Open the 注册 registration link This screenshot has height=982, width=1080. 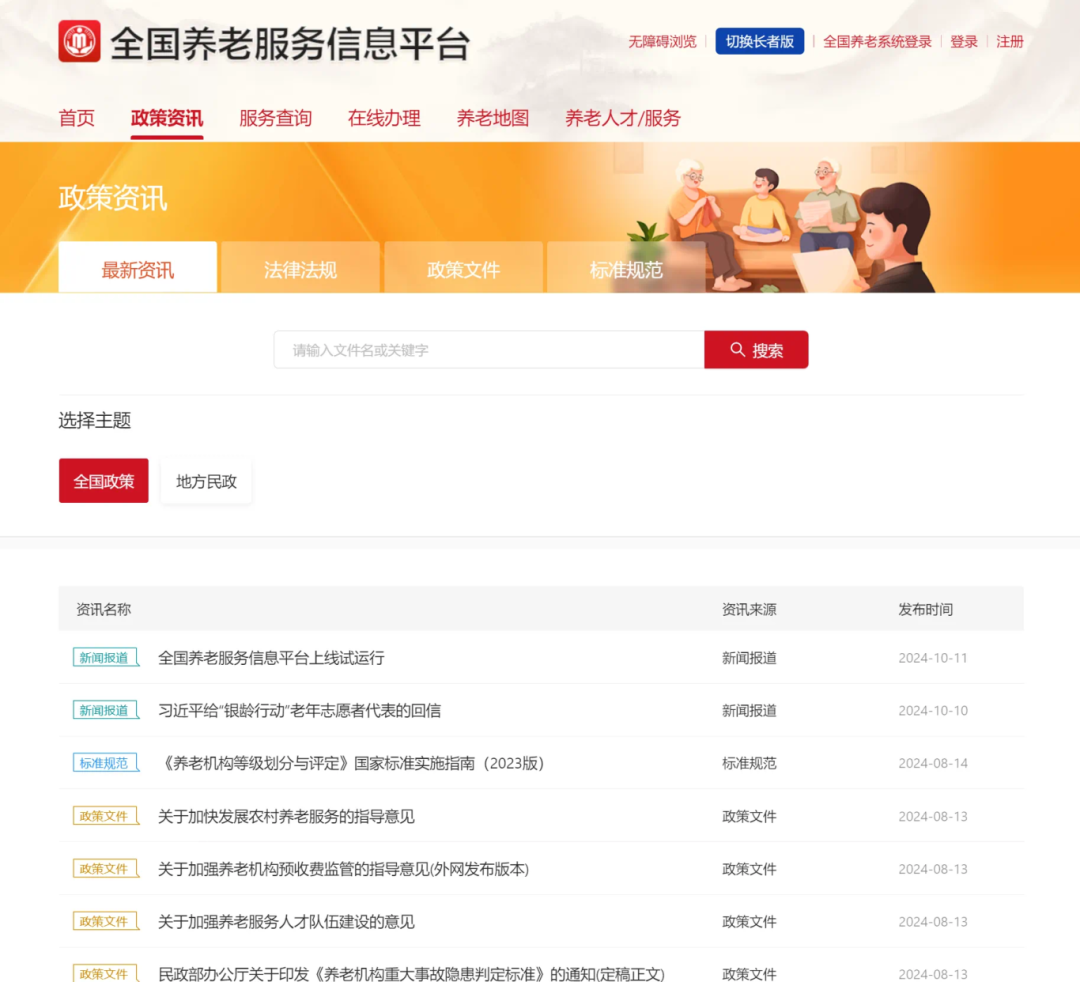point(1010,42)
